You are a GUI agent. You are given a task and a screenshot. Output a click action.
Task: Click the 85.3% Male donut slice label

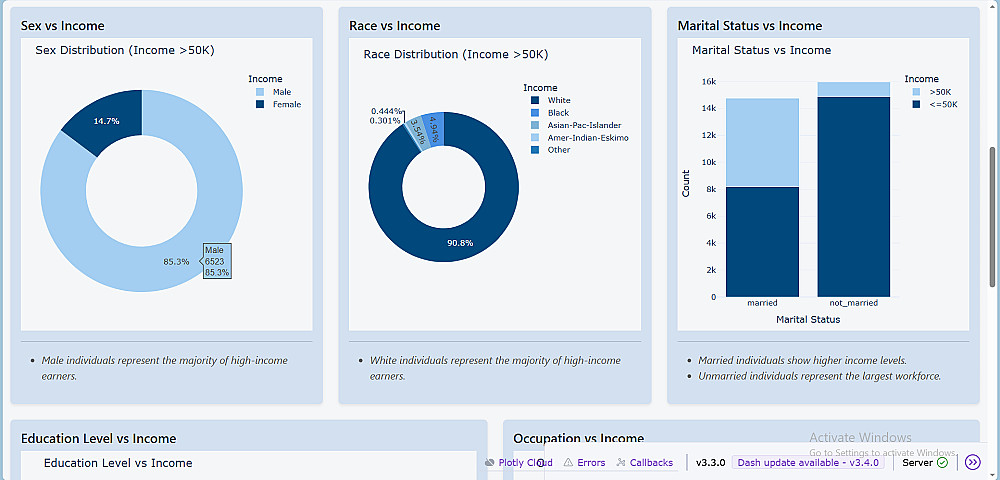coord(176,261)
